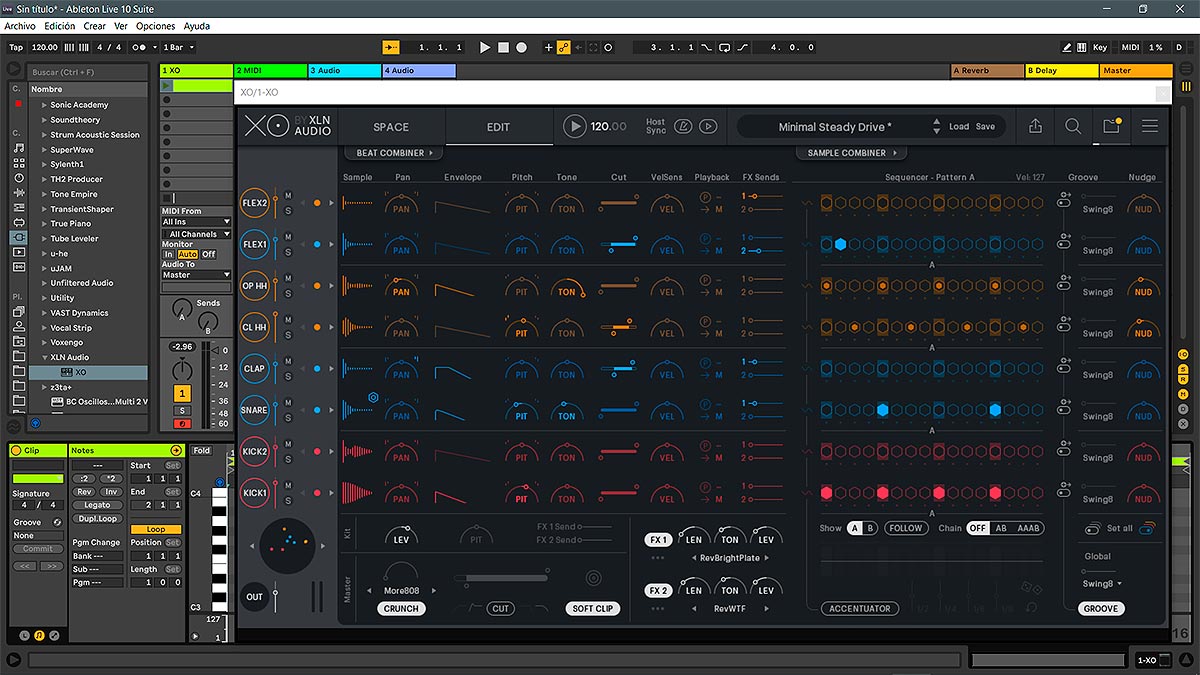
Task: Click the FLEX1 Cut filter slider
Action: (x=619, y=244)
